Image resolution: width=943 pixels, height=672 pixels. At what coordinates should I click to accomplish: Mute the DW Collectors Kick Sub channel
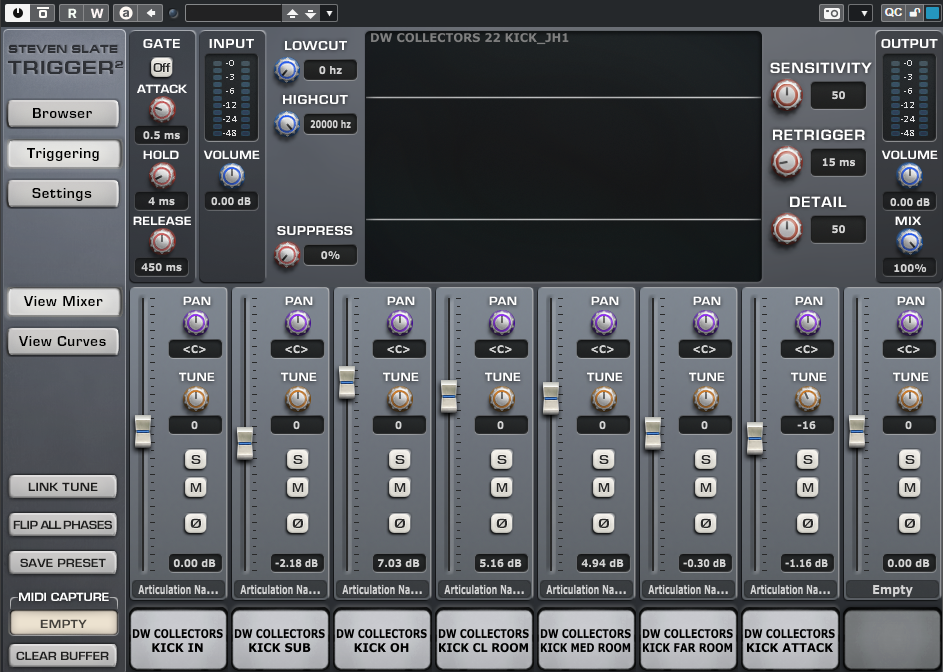click(297, 487)
